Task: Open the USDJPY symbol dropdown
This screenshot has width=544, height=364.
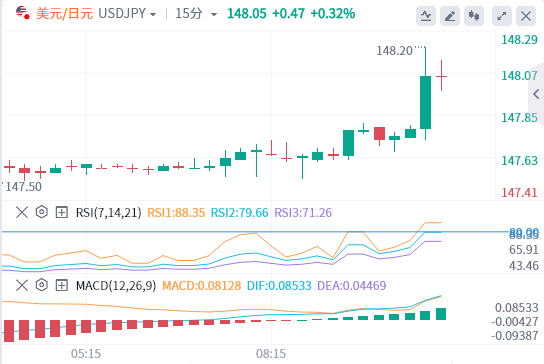Action: pyautogui.click(x=127, y=14)
